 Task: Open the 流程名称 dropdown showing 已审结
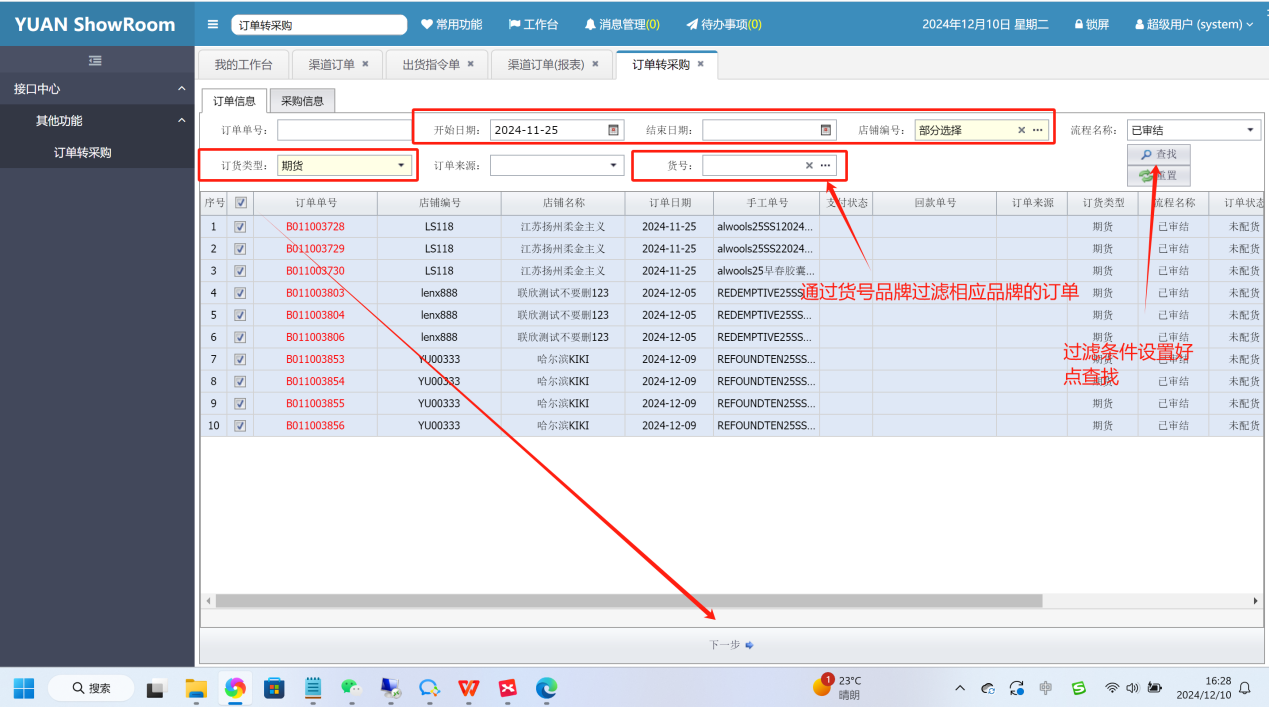[1194, 130]
